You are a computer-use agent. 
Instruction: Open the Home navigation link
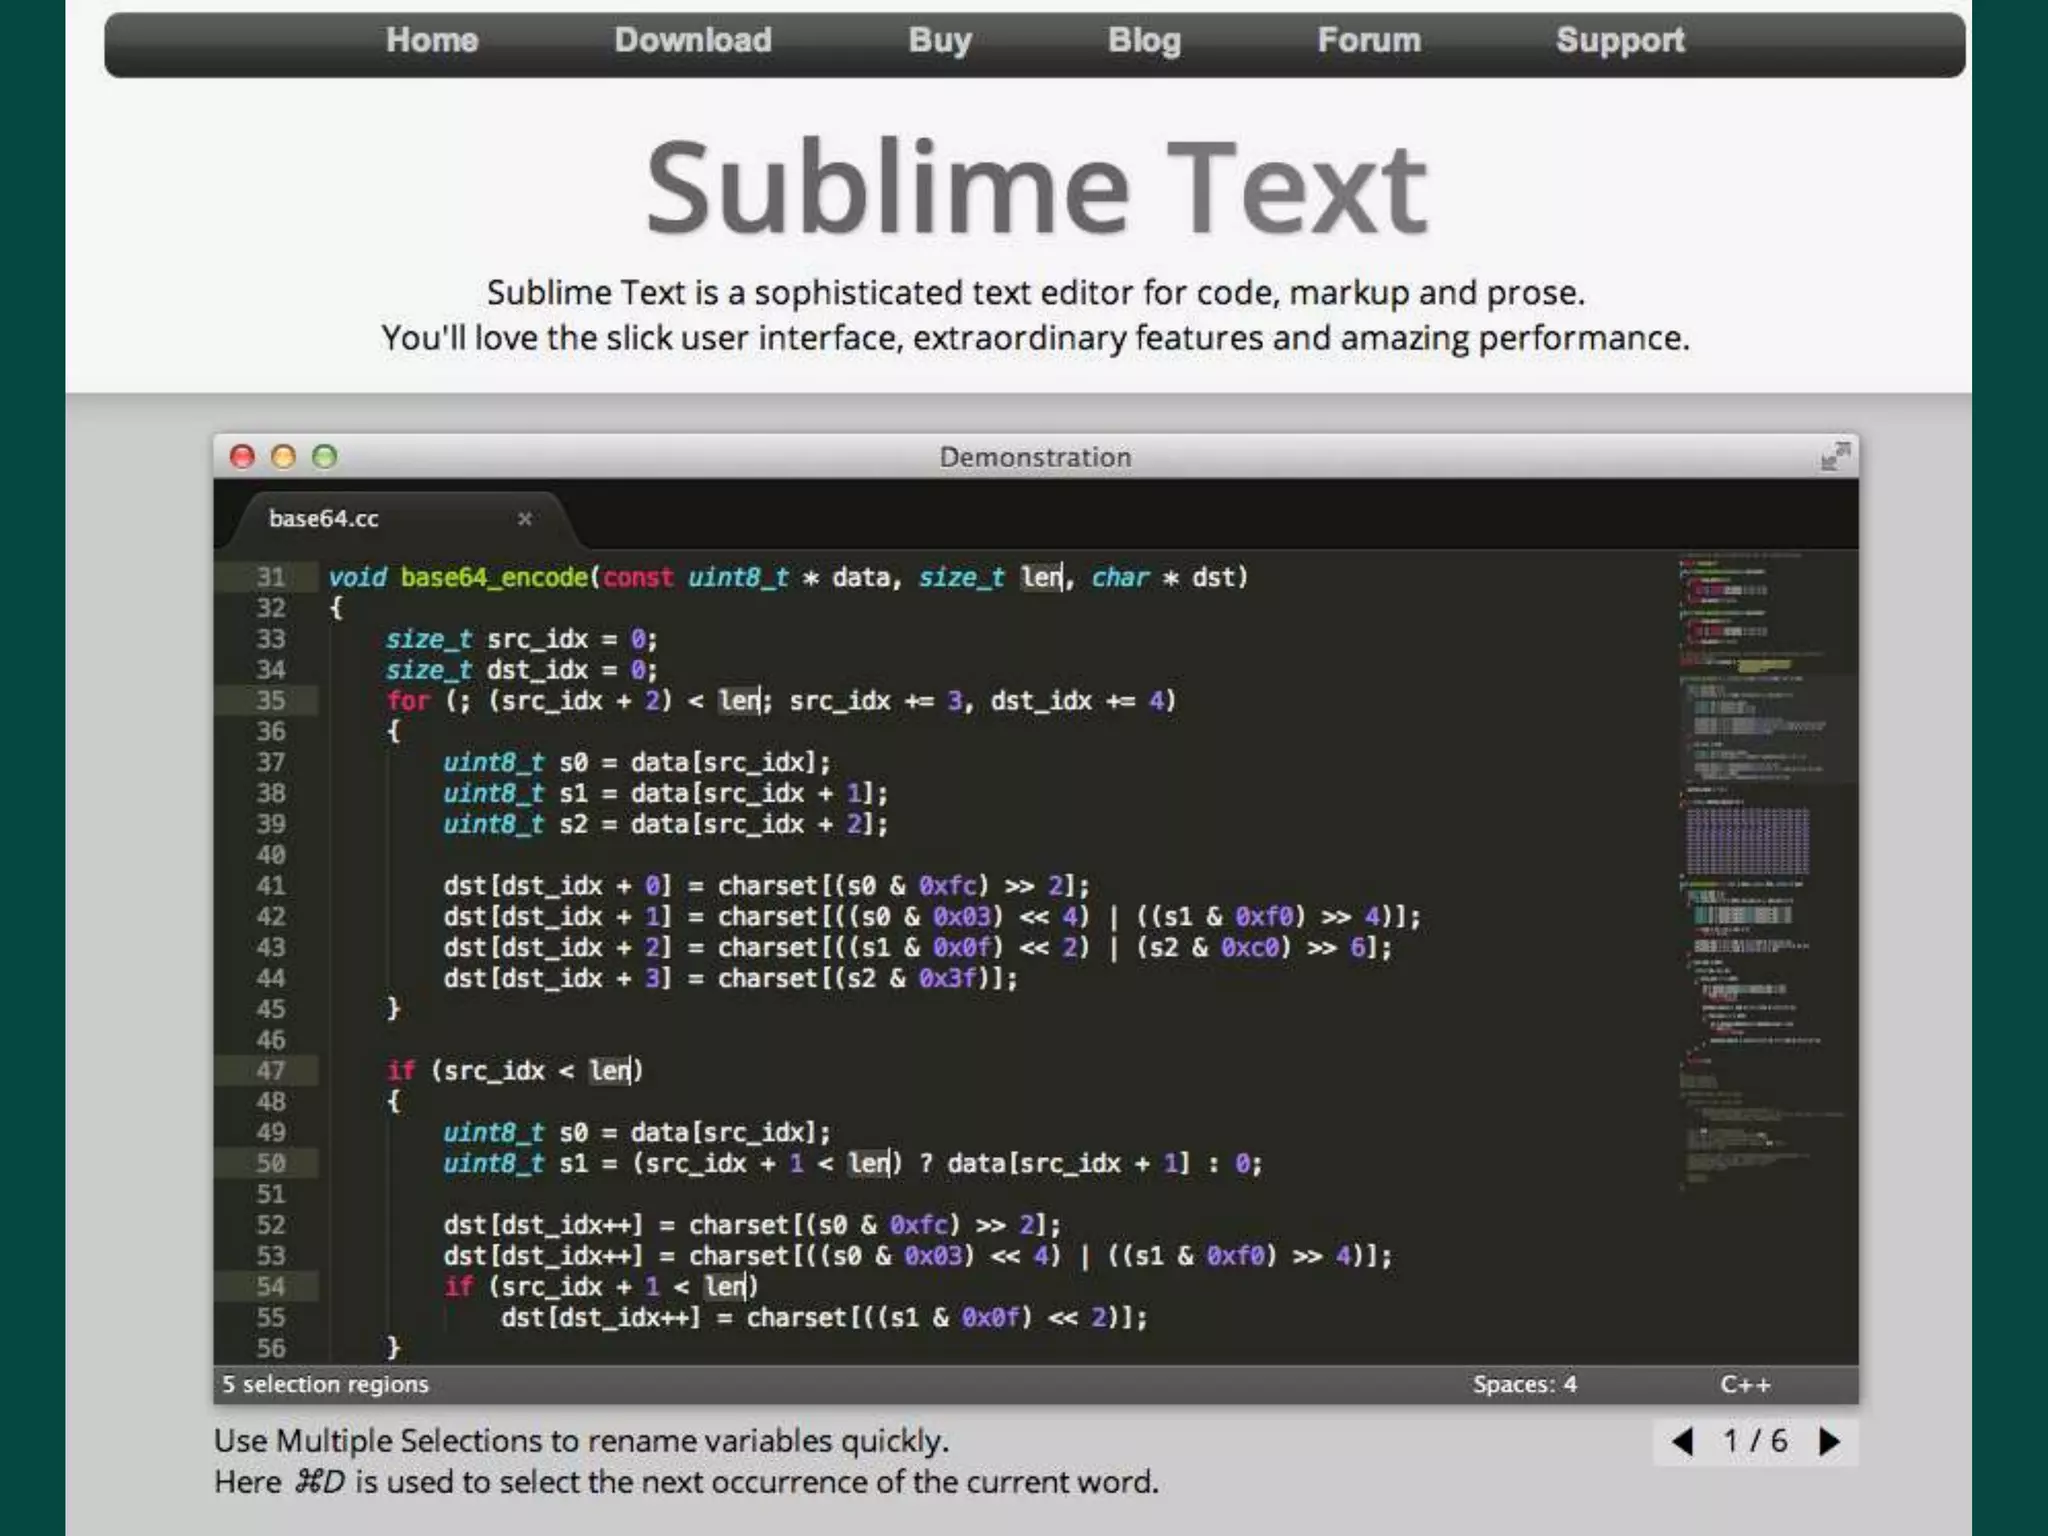432,40
